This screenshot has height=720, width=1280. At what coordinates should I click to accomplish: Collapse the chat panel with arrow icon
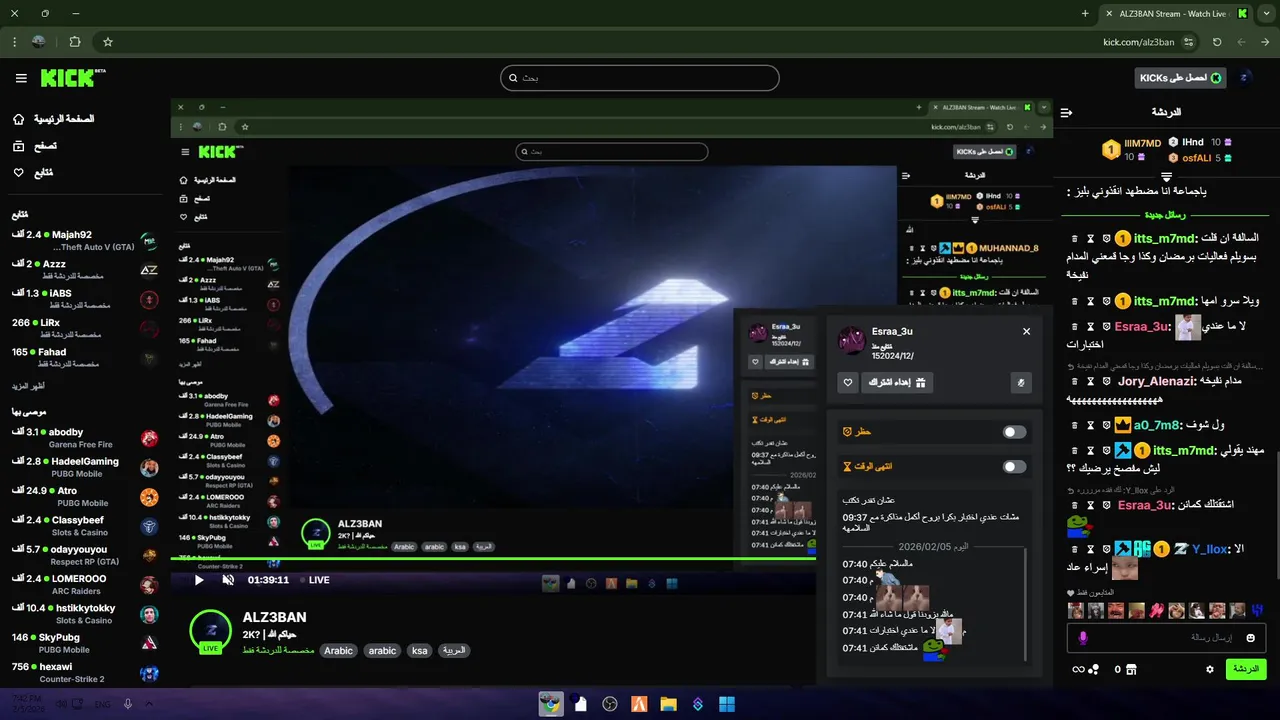click(1066, 113)
